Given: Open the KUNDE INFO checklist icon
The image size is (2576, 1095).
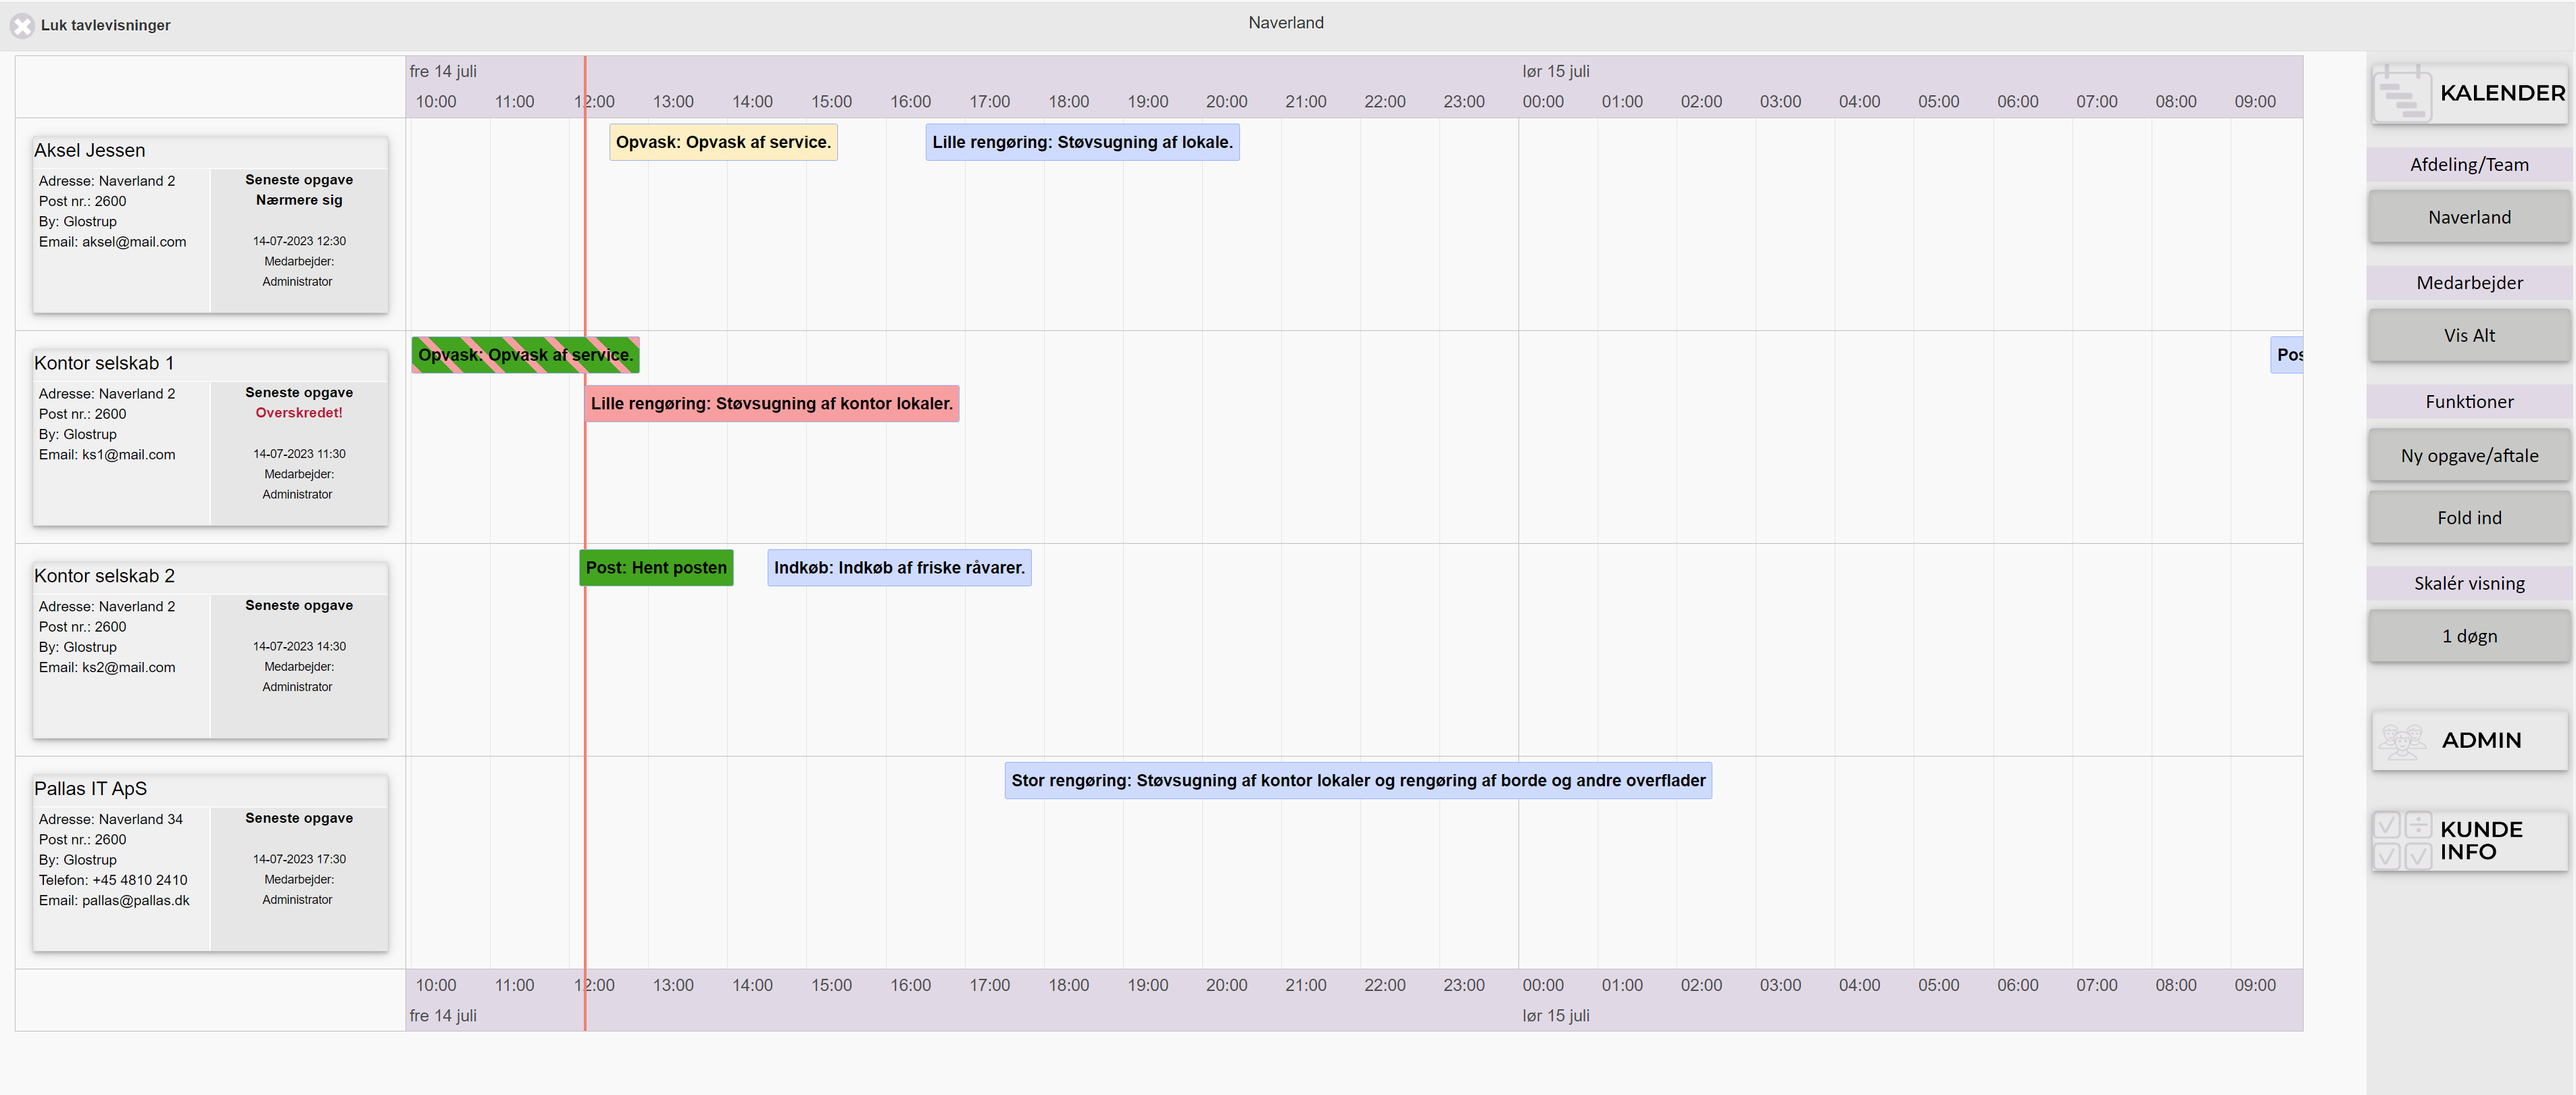Looking at the screenshot, I should tap(2403, 841).
